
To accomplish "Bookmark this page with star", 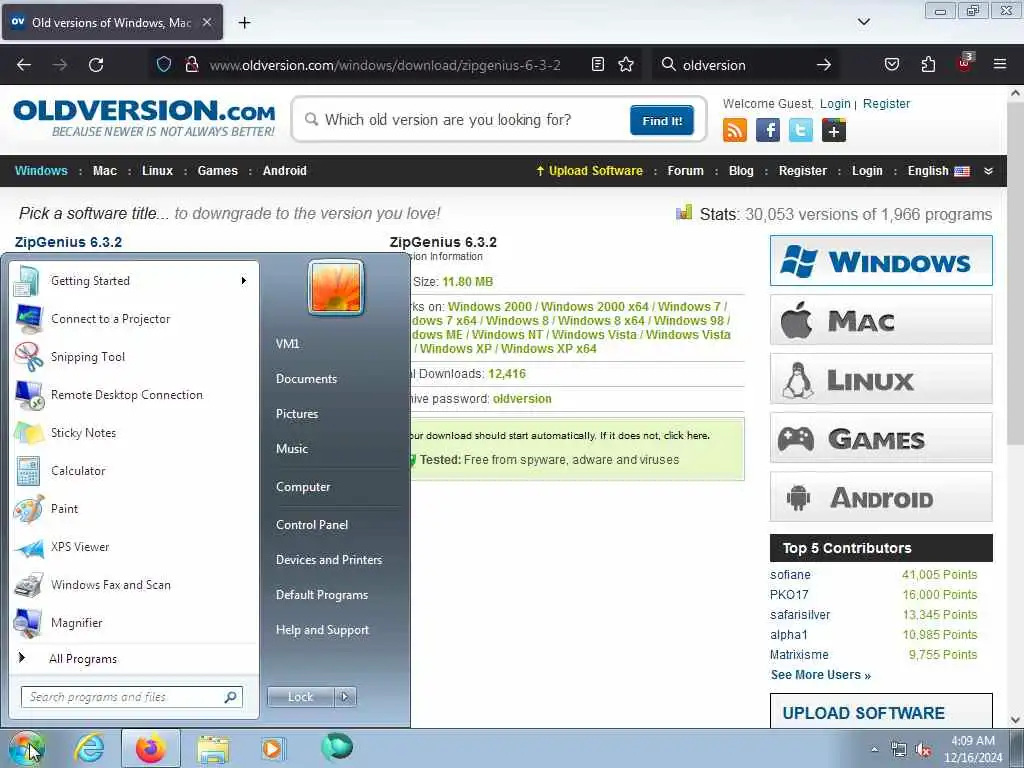I will (x=626, y=65).
